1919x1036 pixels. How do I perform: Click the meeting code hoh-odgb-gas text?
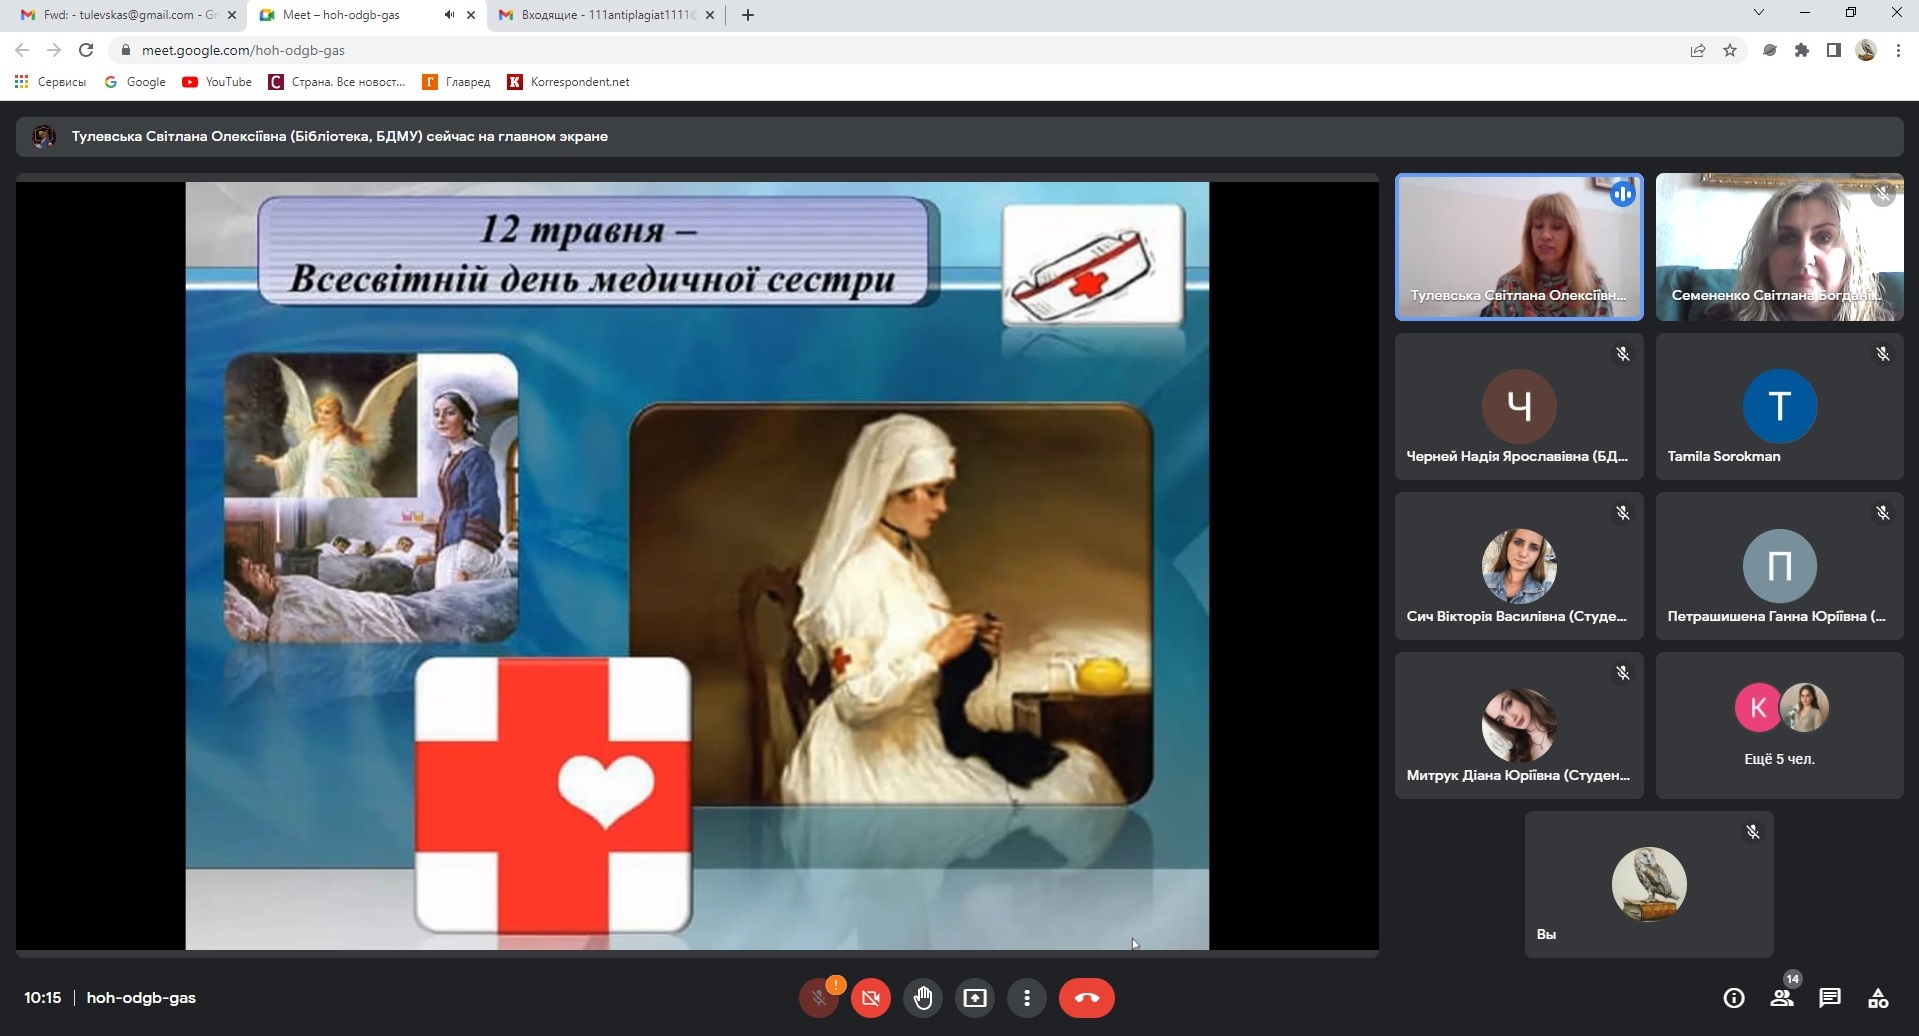[141, 998]
